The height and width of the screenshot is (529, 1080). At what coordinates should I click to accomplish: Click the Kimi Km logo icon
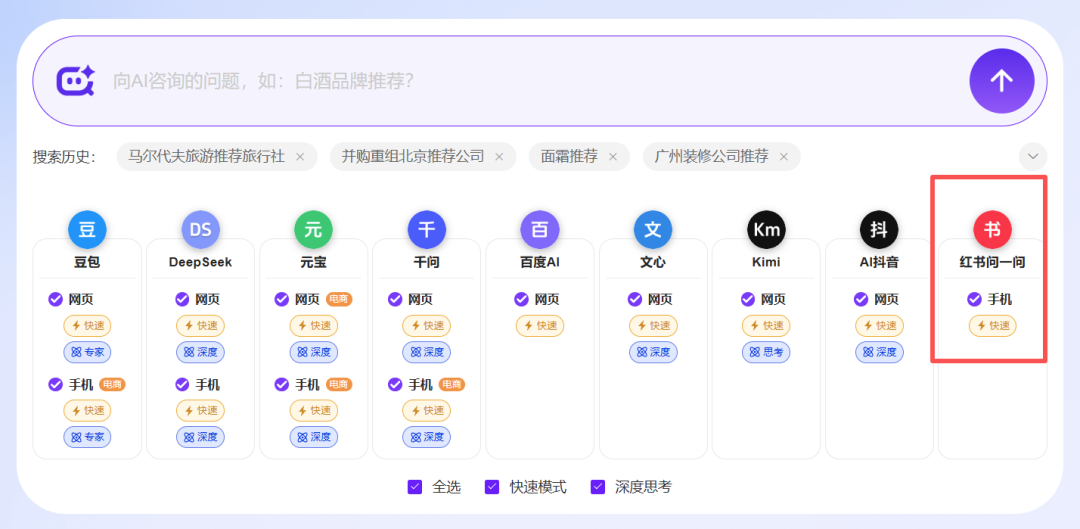click(766, 229)
